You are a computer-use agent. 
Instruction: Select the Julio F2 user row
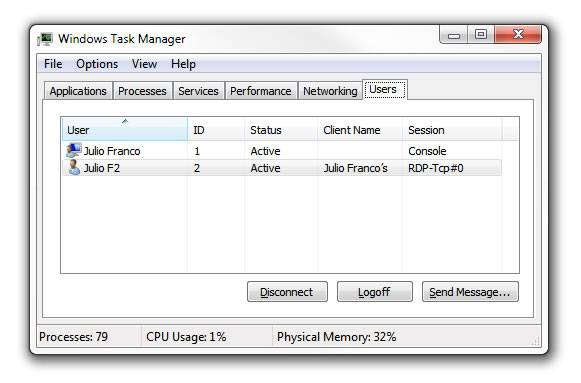pyautogui.click(x=282, y=168)
